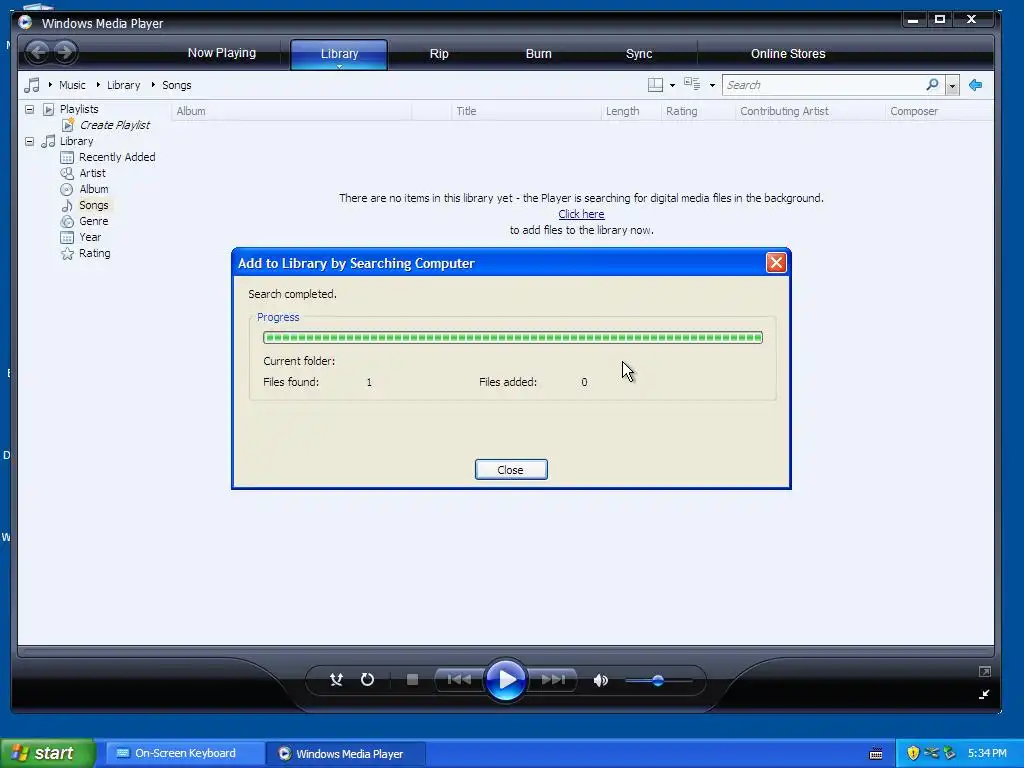
Task: Select Year in Library tree
Action: tap(90, 237)
